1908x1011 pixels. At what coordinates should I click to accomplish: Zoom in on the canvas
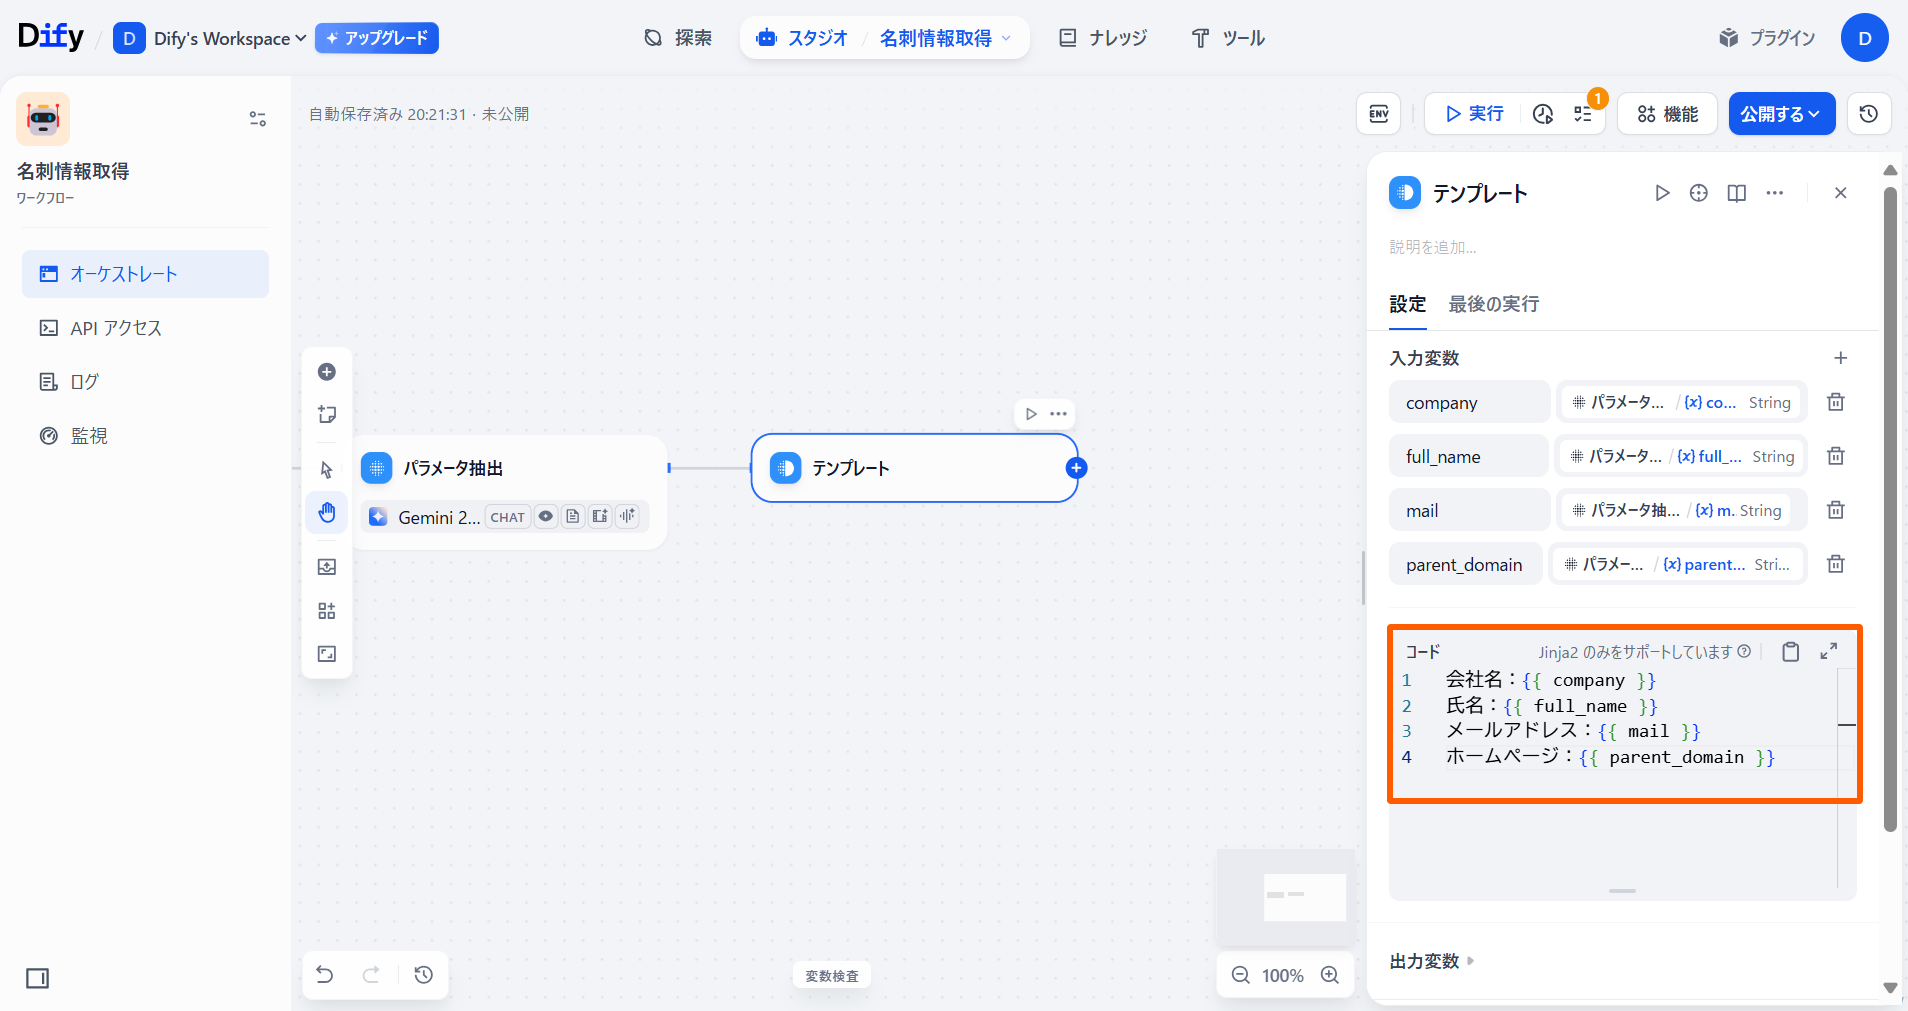click(x=1329, y=975)
